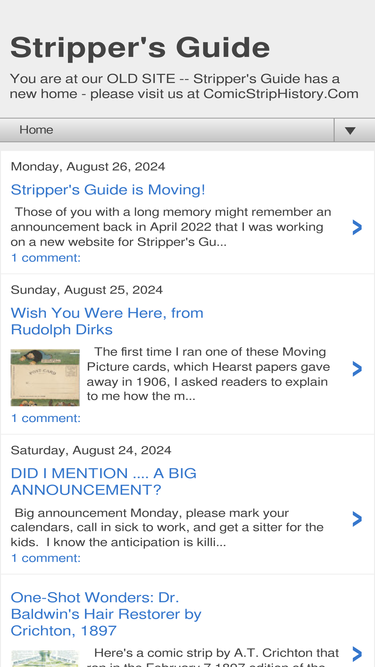
Task: Click the thumbnail for the Crichton comic strip
Action: coord(45,658)
